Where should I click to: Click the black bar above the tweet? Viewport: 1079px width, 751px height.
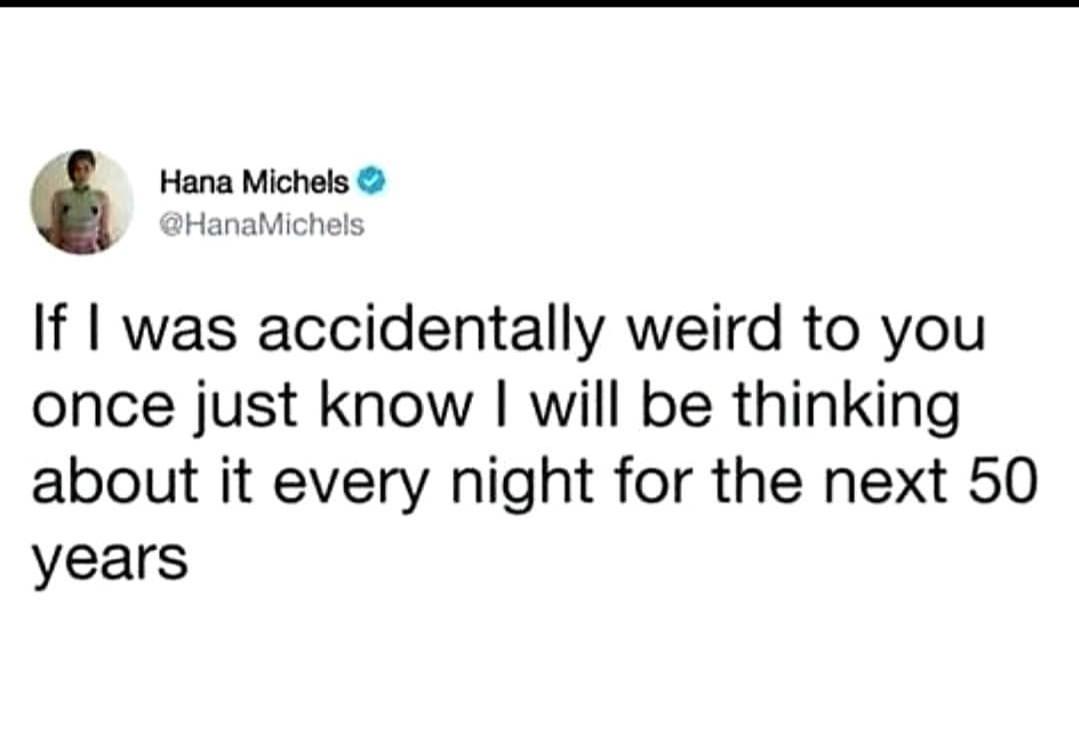(x=539, y=4)
